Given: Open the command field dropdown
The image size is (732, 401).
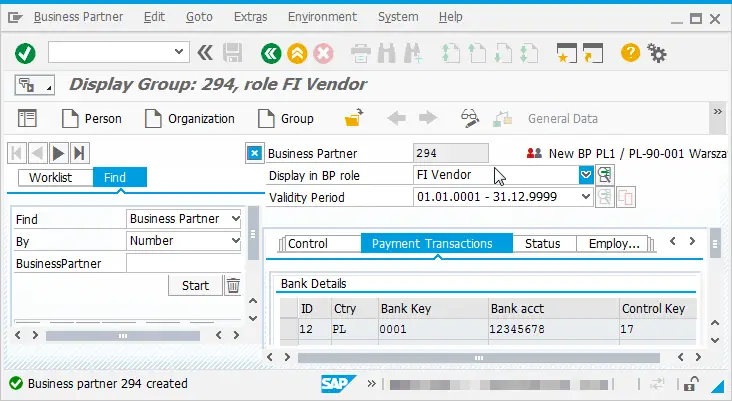Looking at the screenshot, I should click(x=179, y=51).
